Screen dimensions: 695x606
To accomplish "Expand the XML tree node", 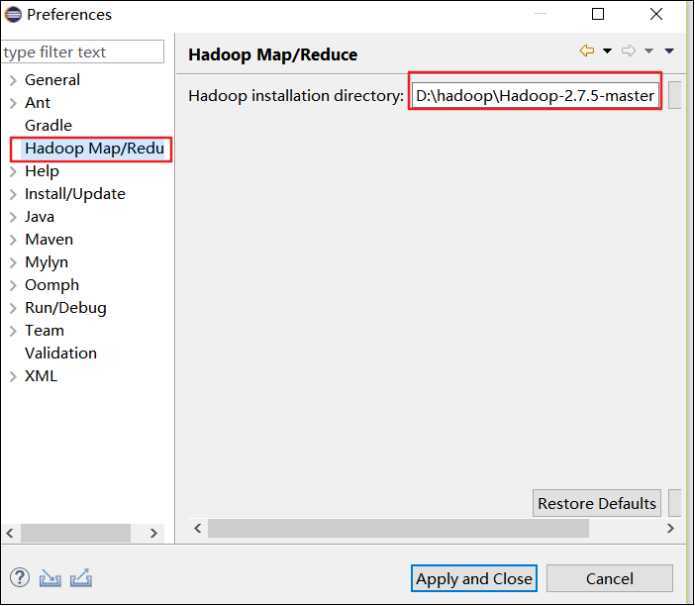I will [13, 376].
